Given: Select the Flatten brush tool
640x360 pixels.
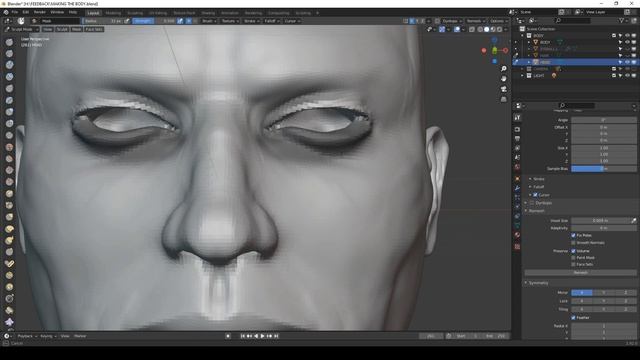Looking at the screenshot, I should click(9, 158).
